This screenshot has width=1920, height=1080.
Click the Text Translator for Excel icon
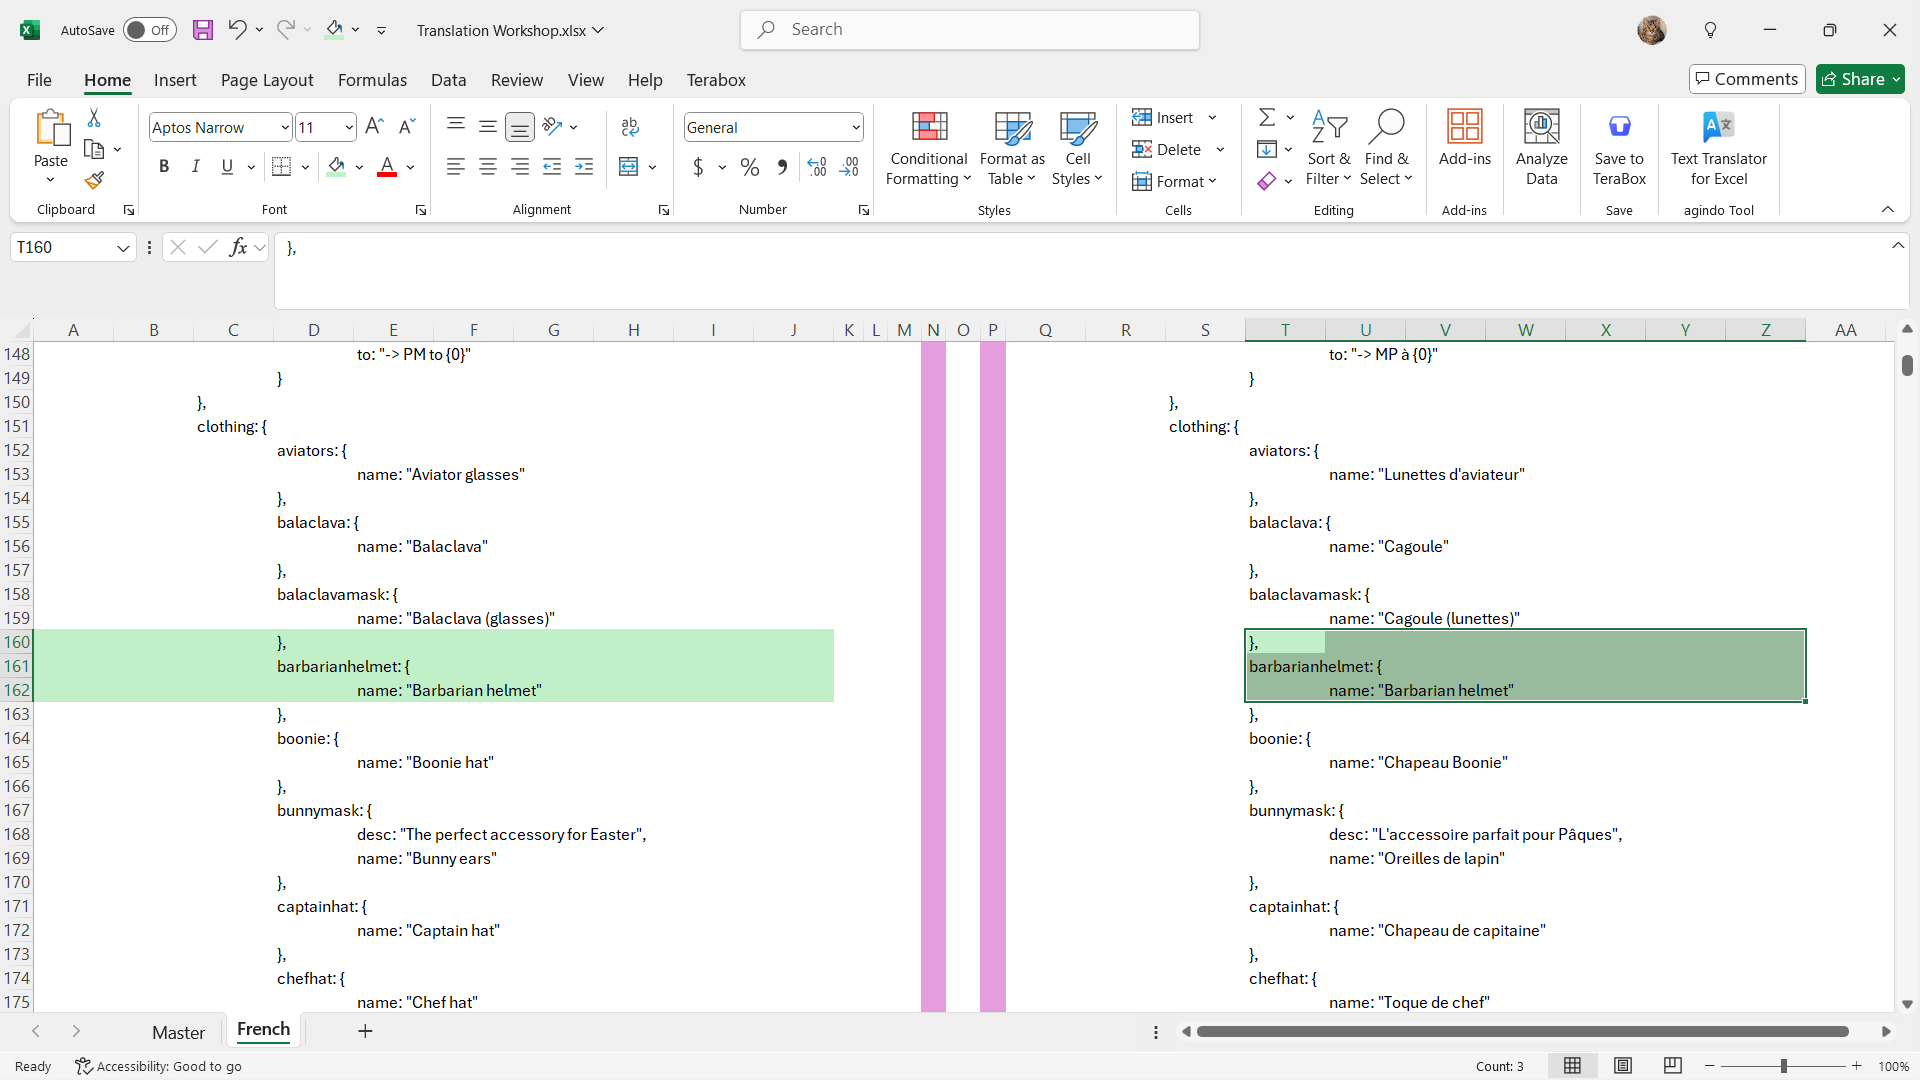[1718, 127]
